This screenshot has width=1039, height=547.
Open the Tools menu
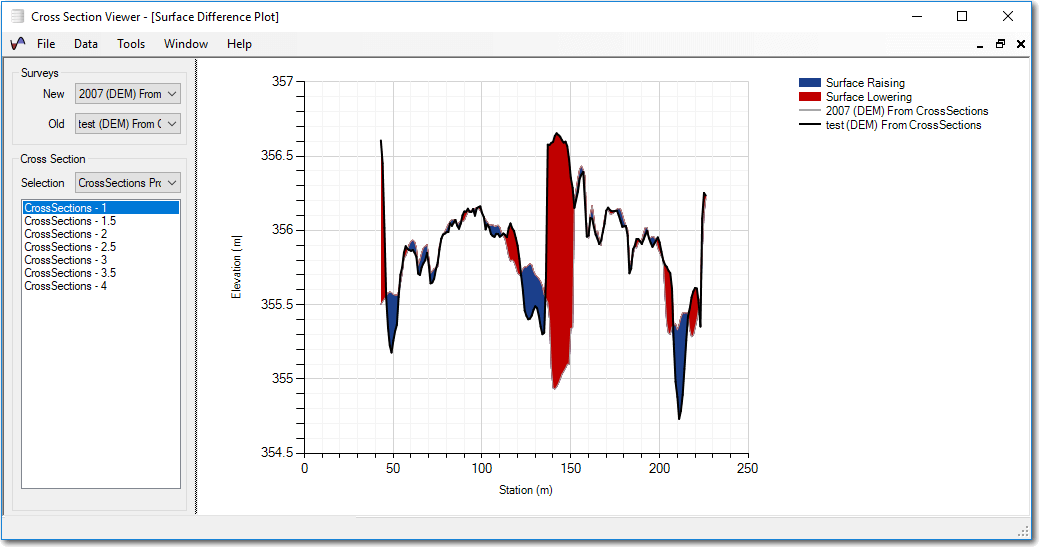pyautogui.click(x=131, y=44)
